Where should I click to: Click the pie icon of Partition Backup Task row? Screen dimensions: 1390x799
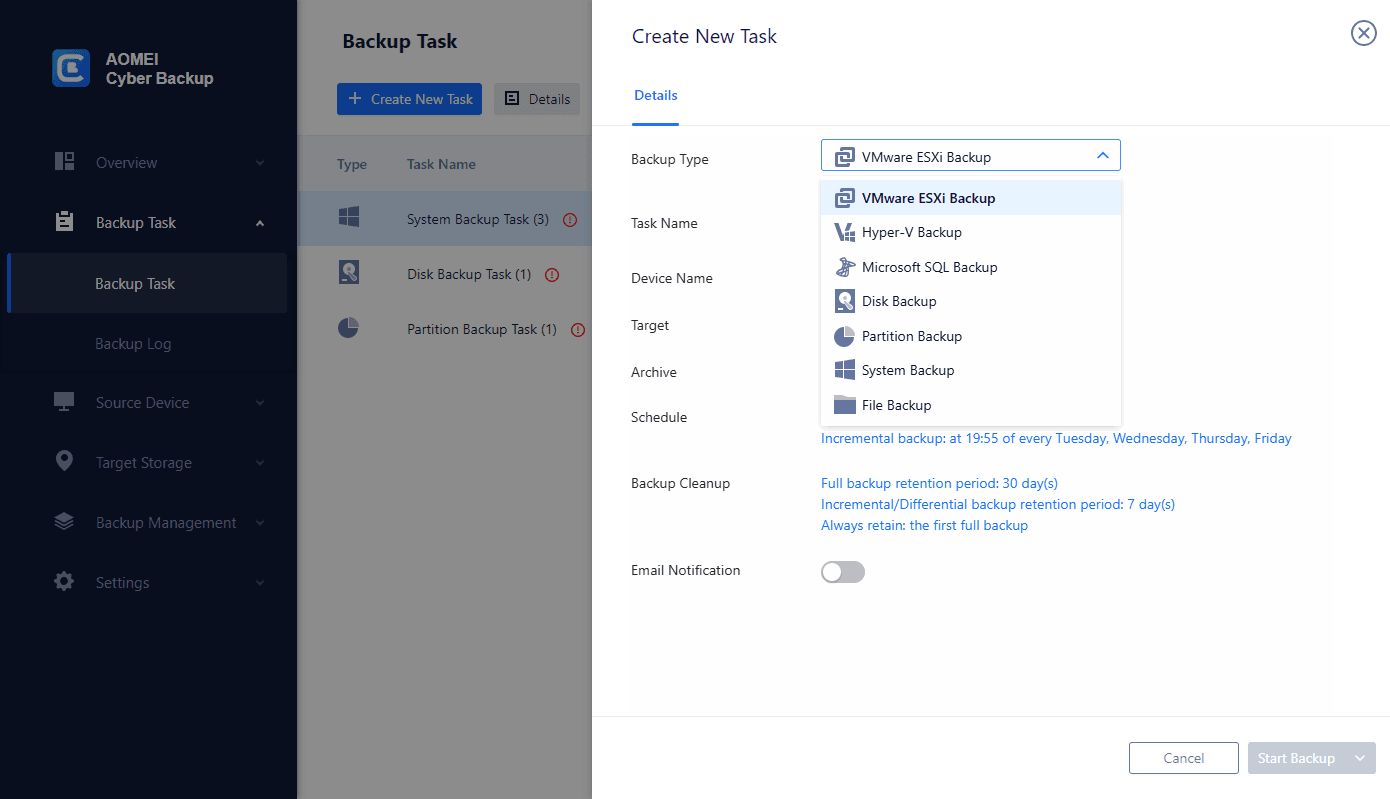(x=348, y=327)
